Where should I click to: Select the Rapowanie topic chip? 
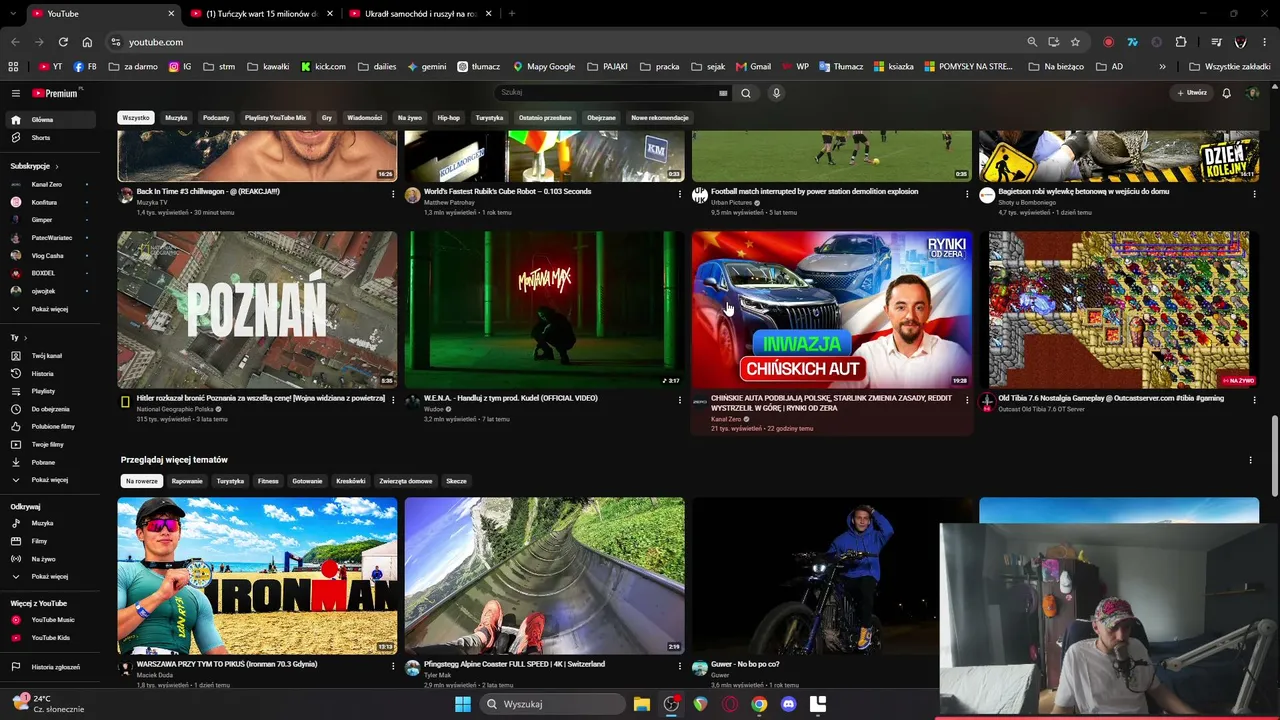(x=187, y=481)
